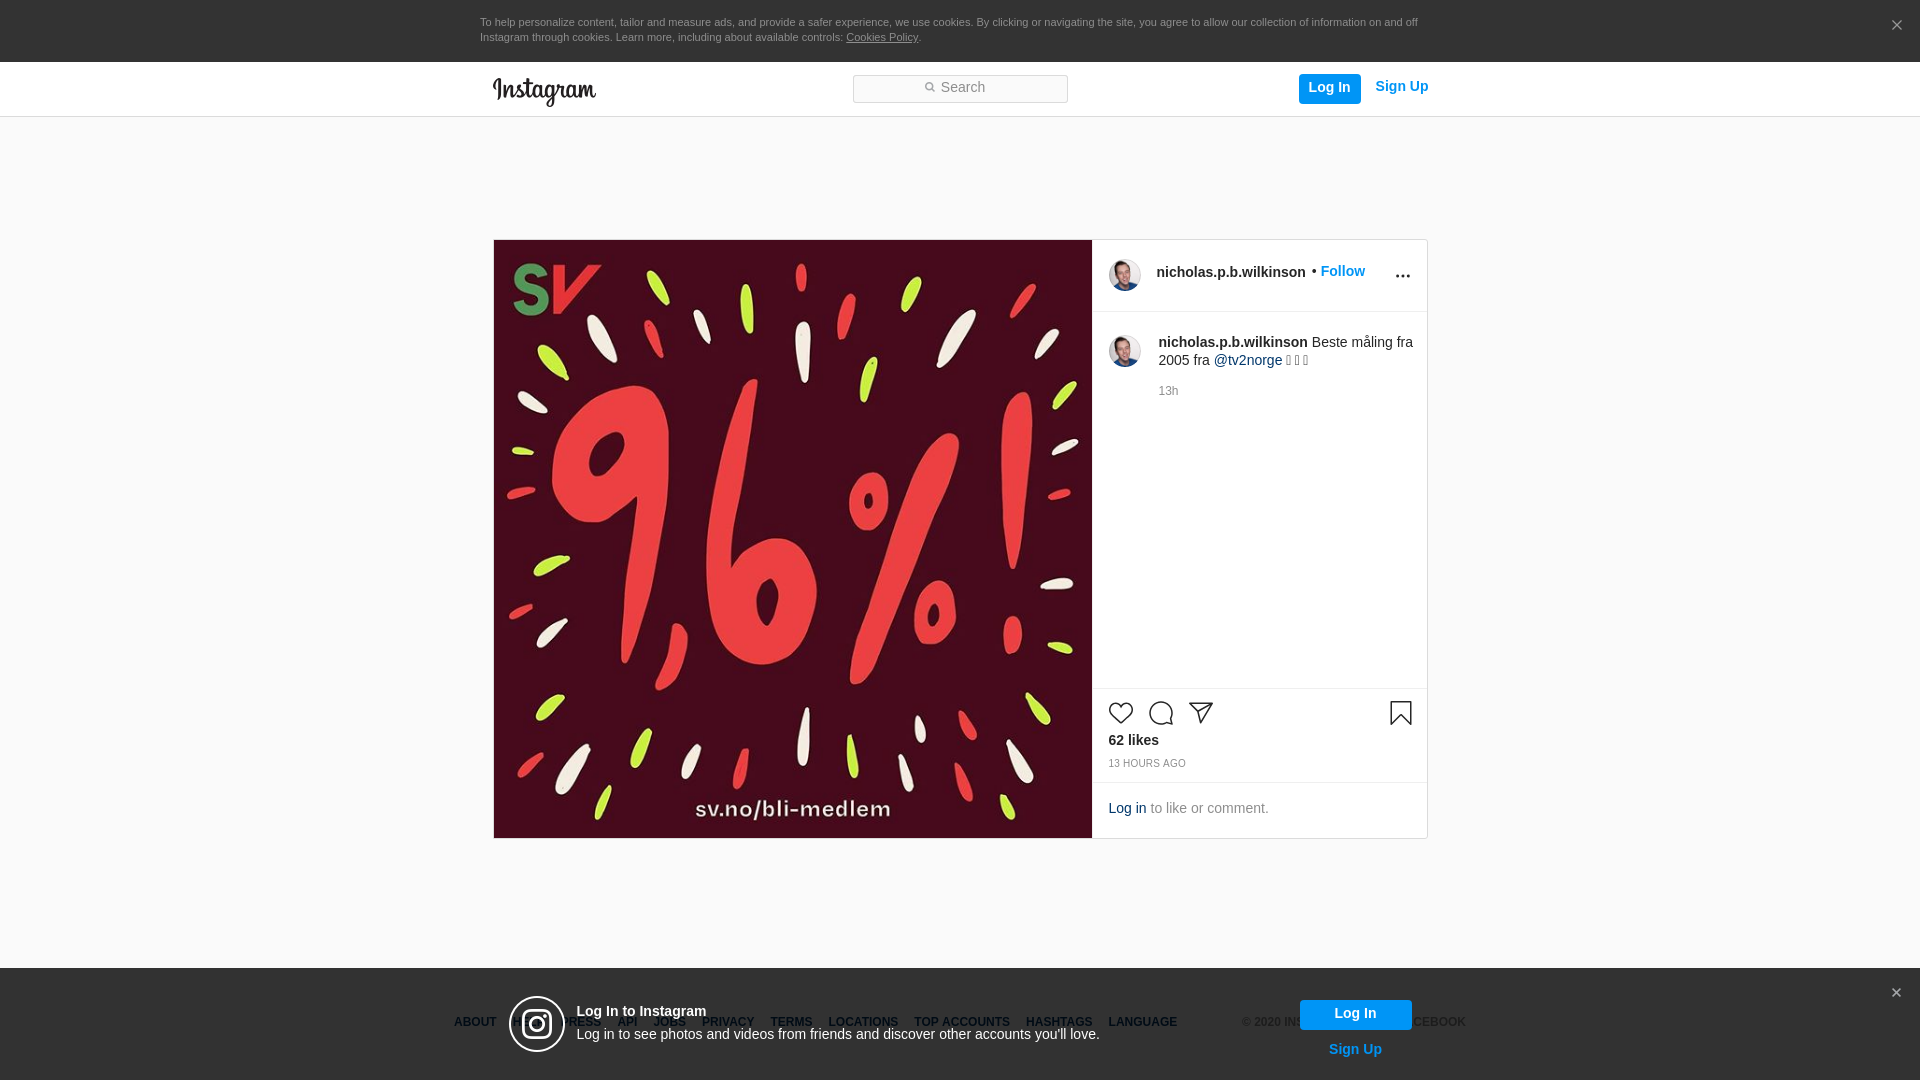Image resolution: width=1920 pixels, height=1080 pixels.
Task: Open comments with the speech bubble icon
Action: click(x=1160, y=713)
